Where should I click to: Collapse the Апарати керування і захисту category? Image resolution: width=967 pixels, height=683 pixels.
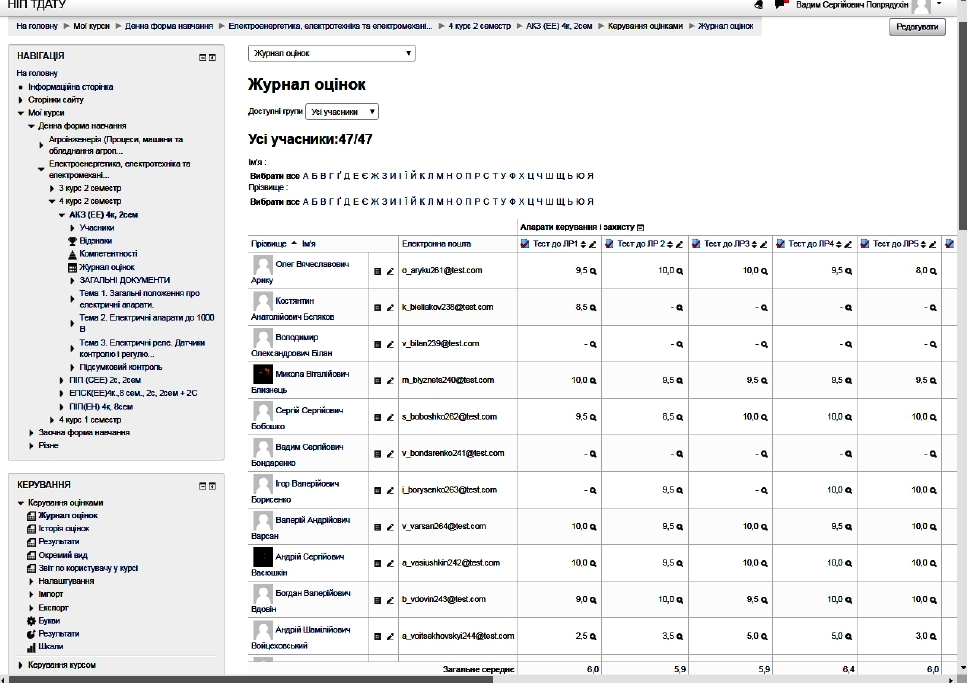[641, 228]
